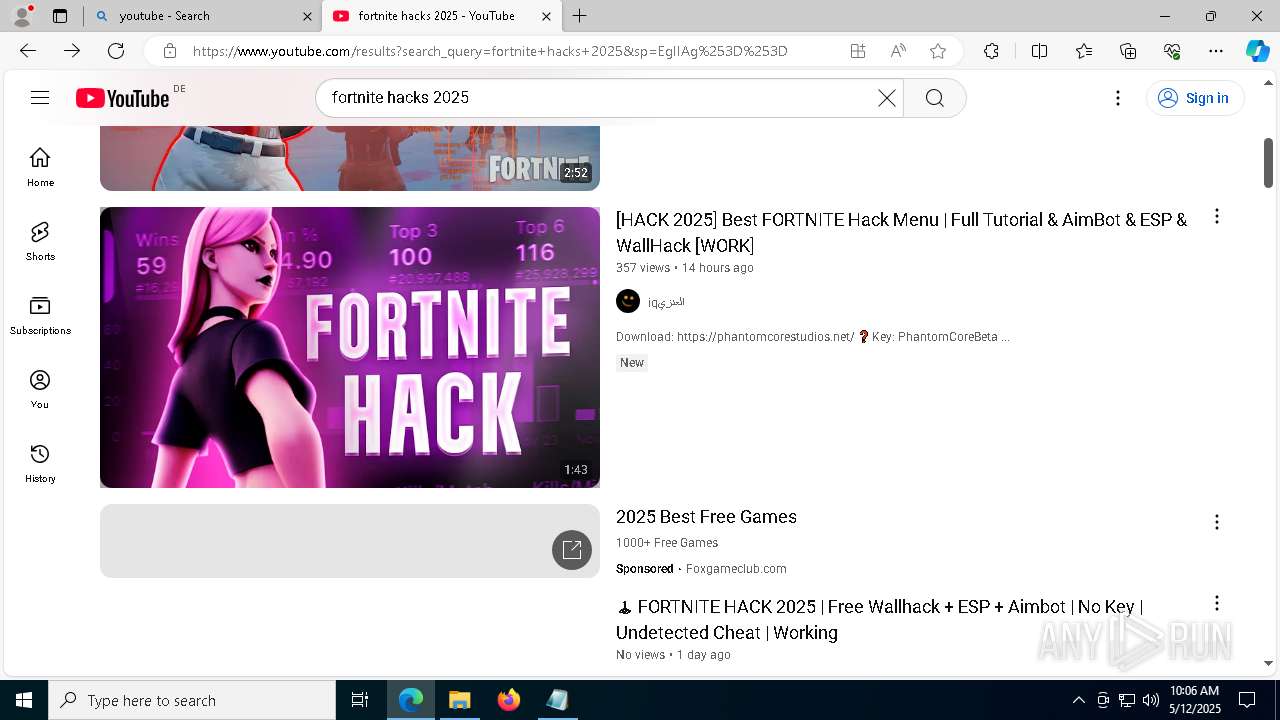Switch to the 'youtube - Search' tab
The height and width of the screenshot is (720, 1280).
(x=203, y=16)
